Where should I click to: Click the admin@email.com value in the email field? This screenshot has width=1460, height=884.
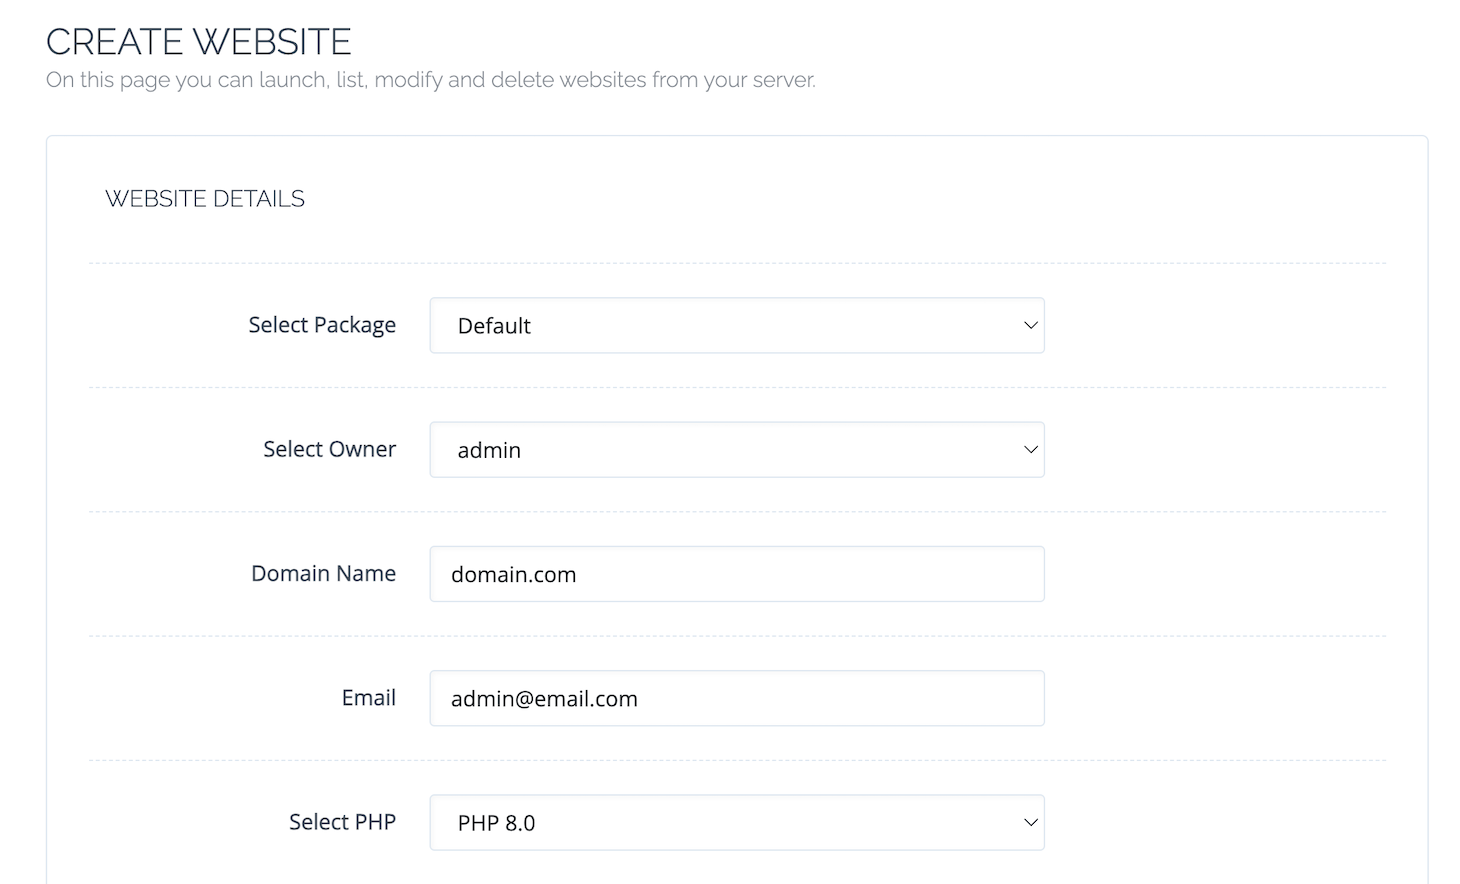click(543, 698)
